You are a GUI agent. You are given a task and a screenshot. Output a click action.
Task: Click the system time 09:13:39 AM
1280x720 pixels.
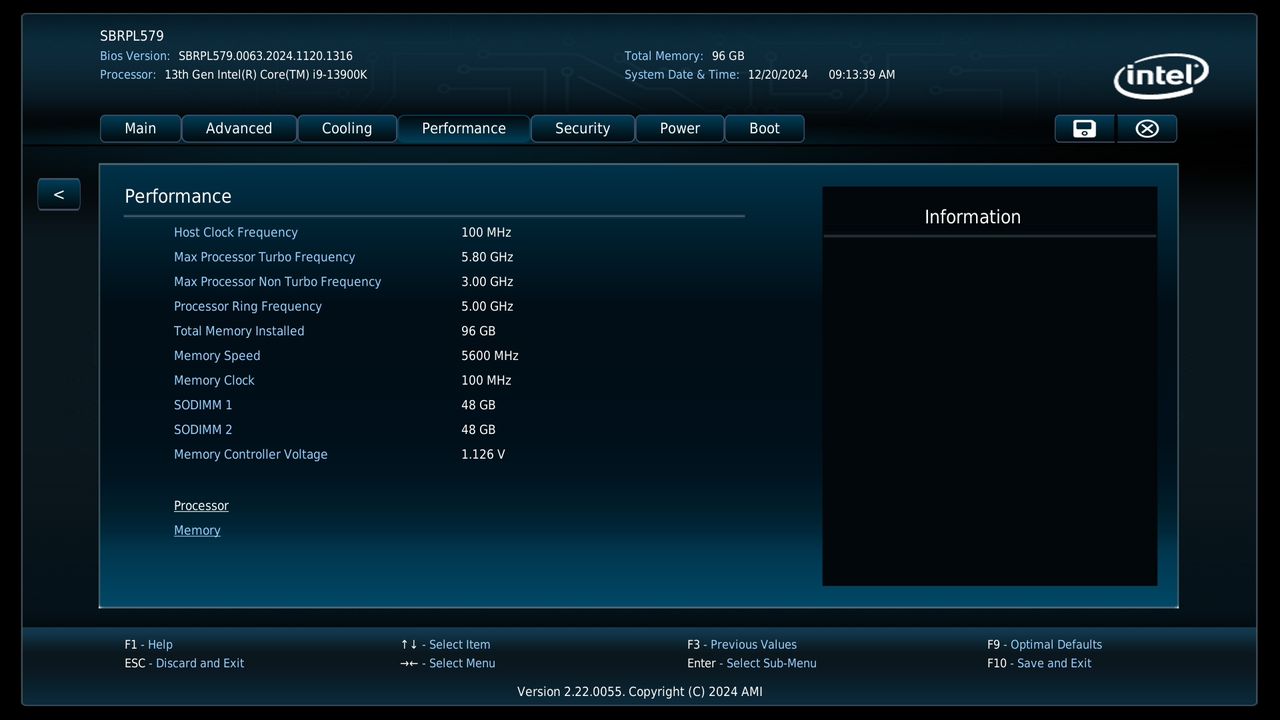point(862,75)
